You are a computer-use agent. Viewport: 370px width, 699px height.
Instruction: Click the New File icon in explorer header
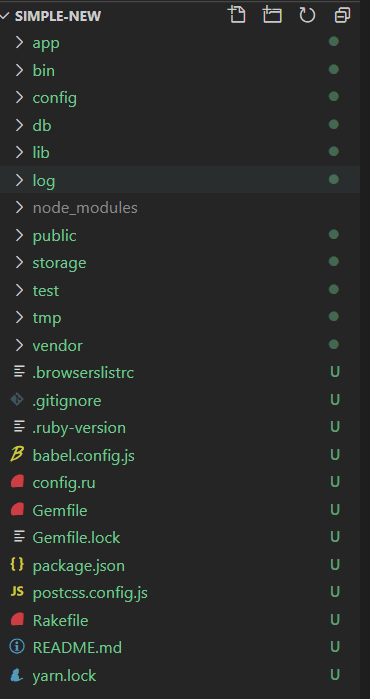[237, 15]
